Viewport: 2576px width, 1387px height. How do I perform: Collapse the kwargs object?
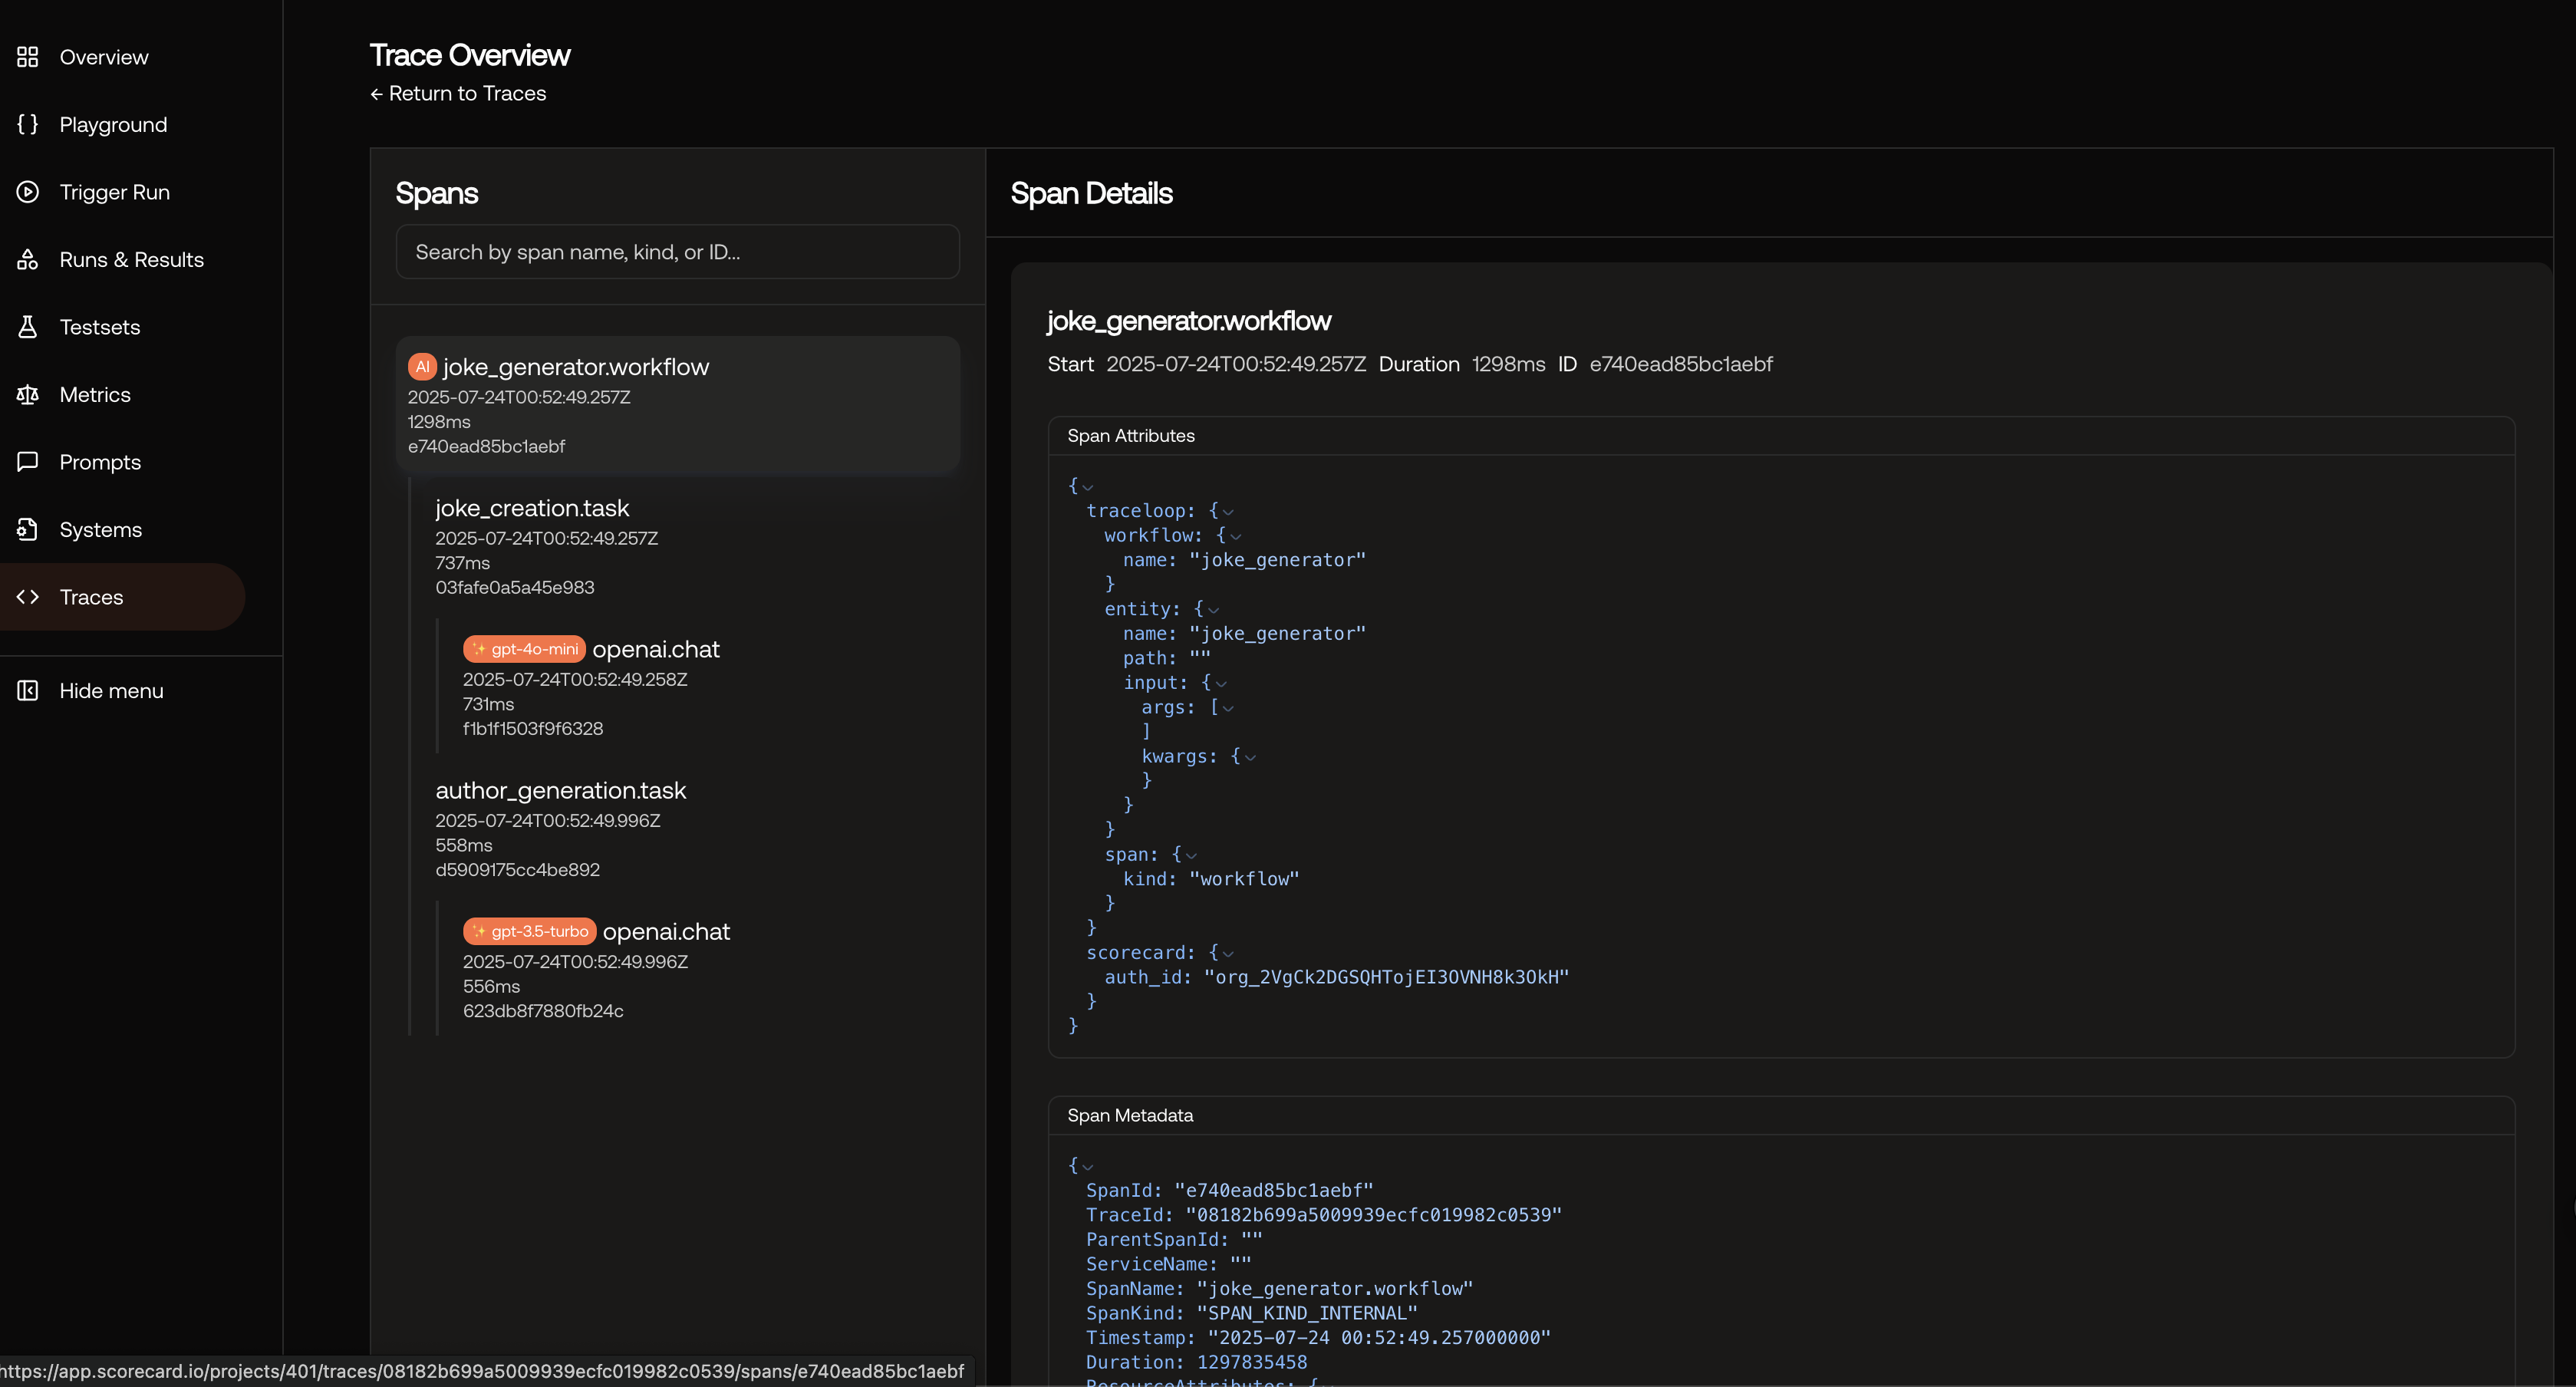[1250, 758]
